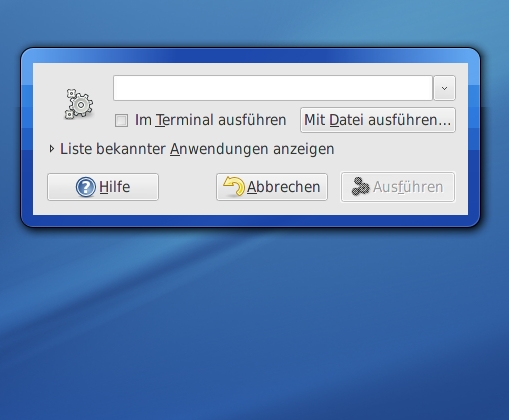The height and width of the screenshot is (420, 509).
Task: Click the desktop background above the dialog
Action: 253,23
